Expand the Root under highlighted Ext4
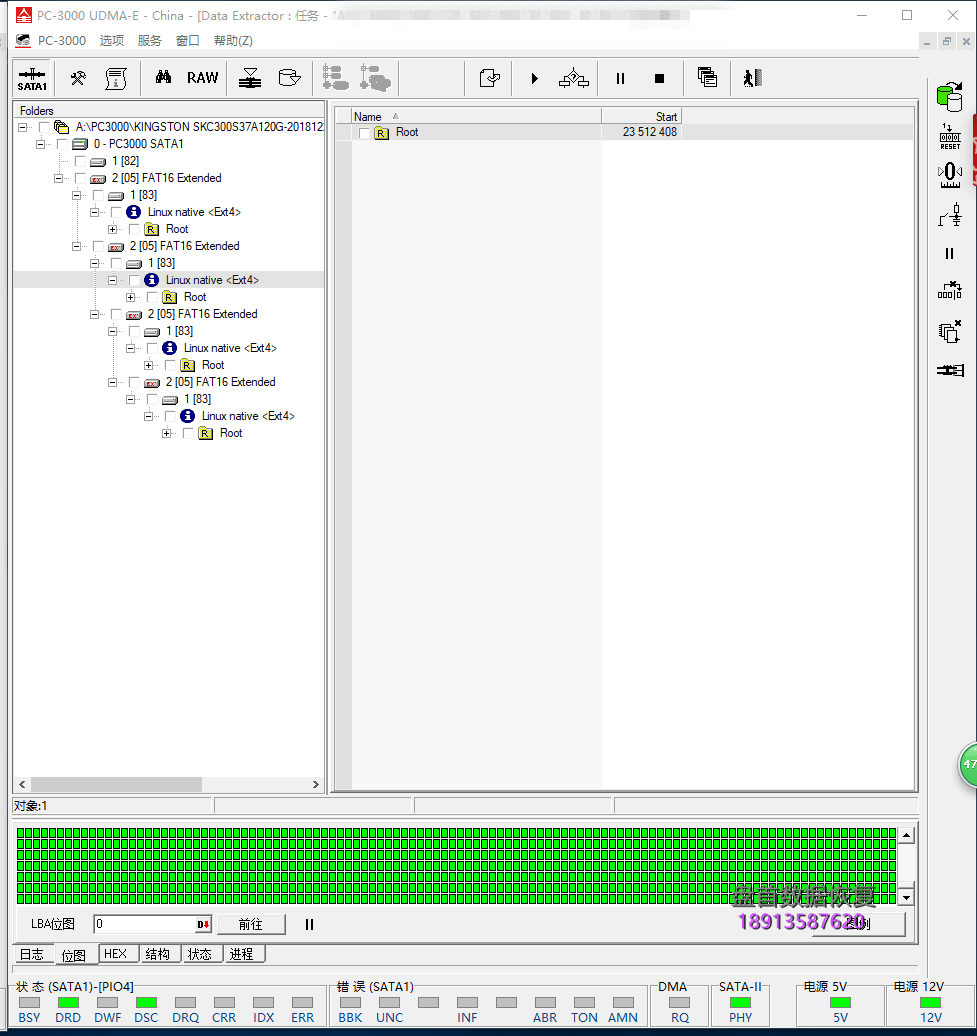977x1036 pixels. coord(131,297)
